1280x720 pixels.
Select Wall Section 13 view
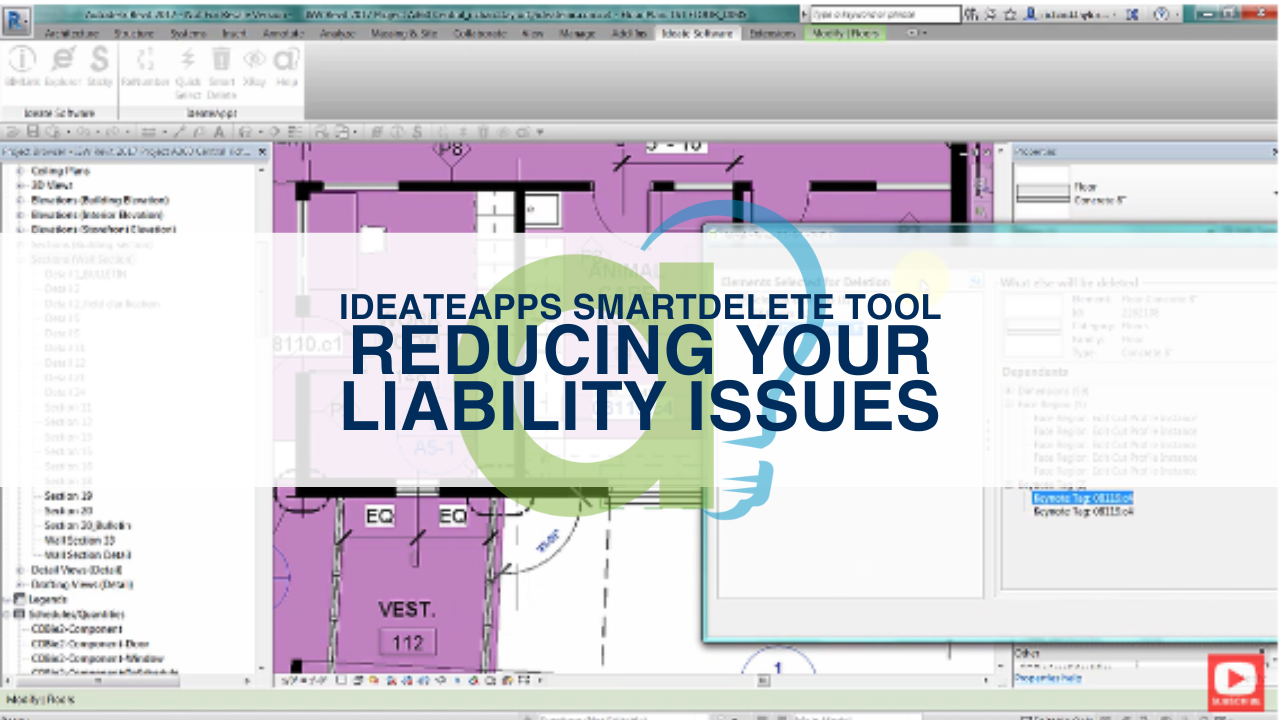pyautogui.click(x=79, y=540)
